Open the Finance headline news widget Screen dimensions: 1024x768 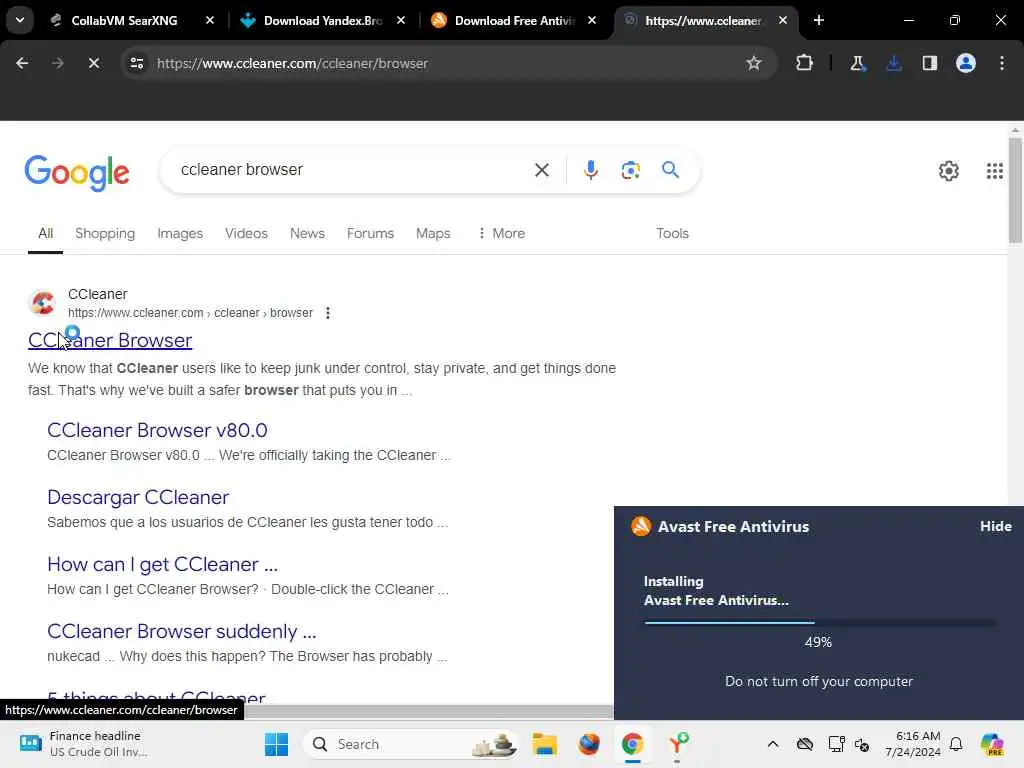(84, 744)
